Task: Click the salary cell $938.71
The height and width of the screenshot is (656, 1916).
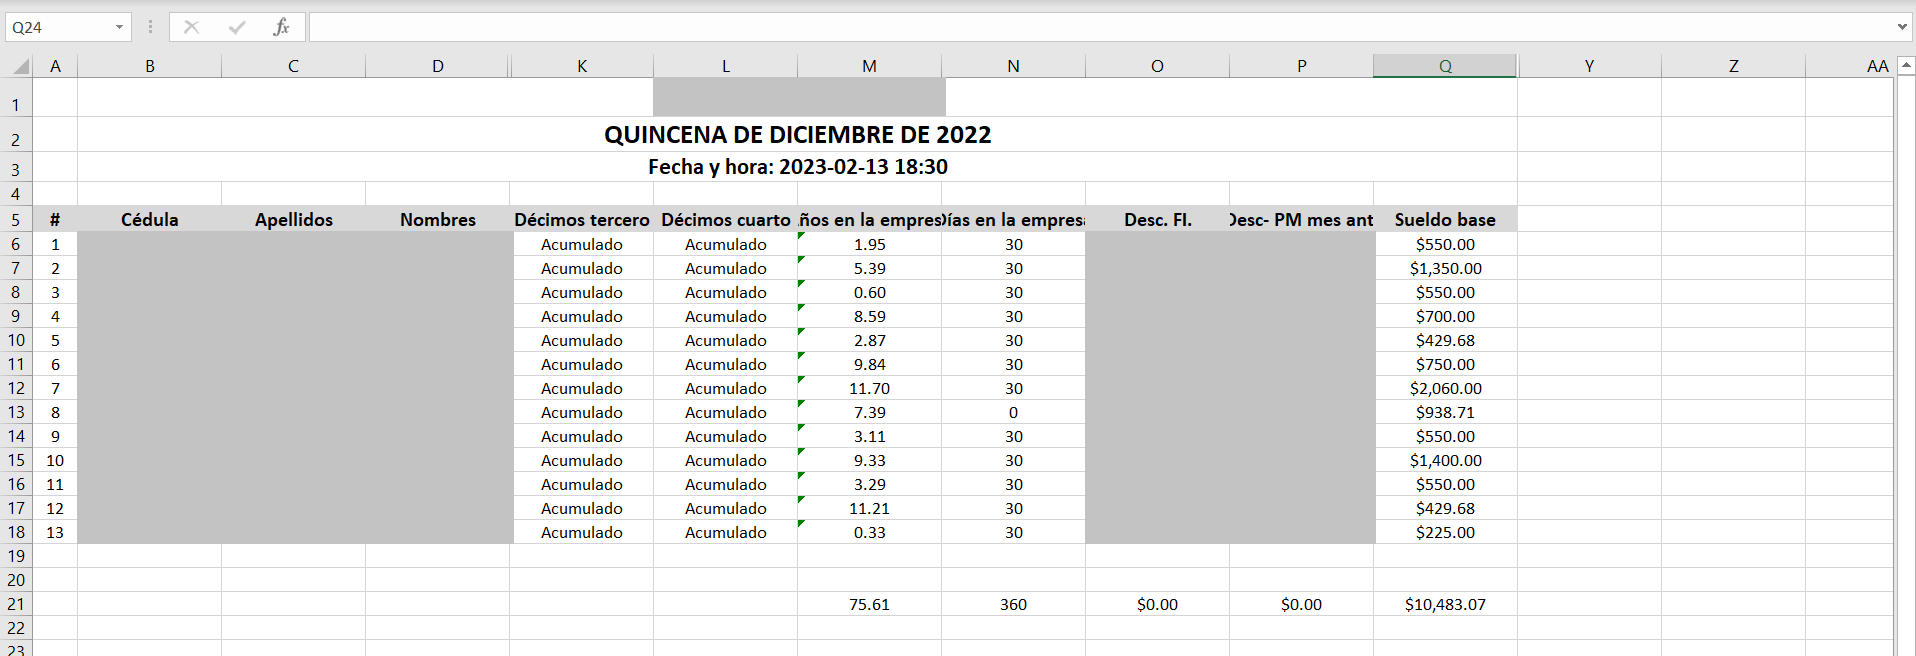Action: point(1446,412)
